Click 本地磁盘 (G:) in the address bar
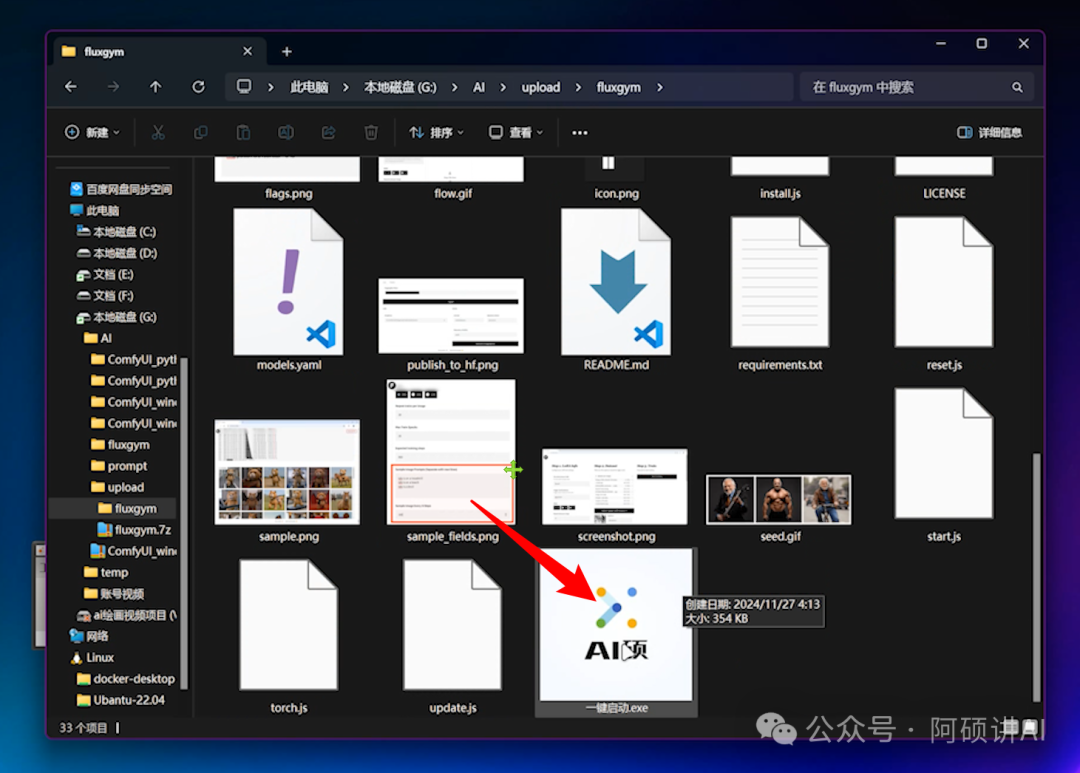This screenshot has width=1080, height=773. click(400, 87)
